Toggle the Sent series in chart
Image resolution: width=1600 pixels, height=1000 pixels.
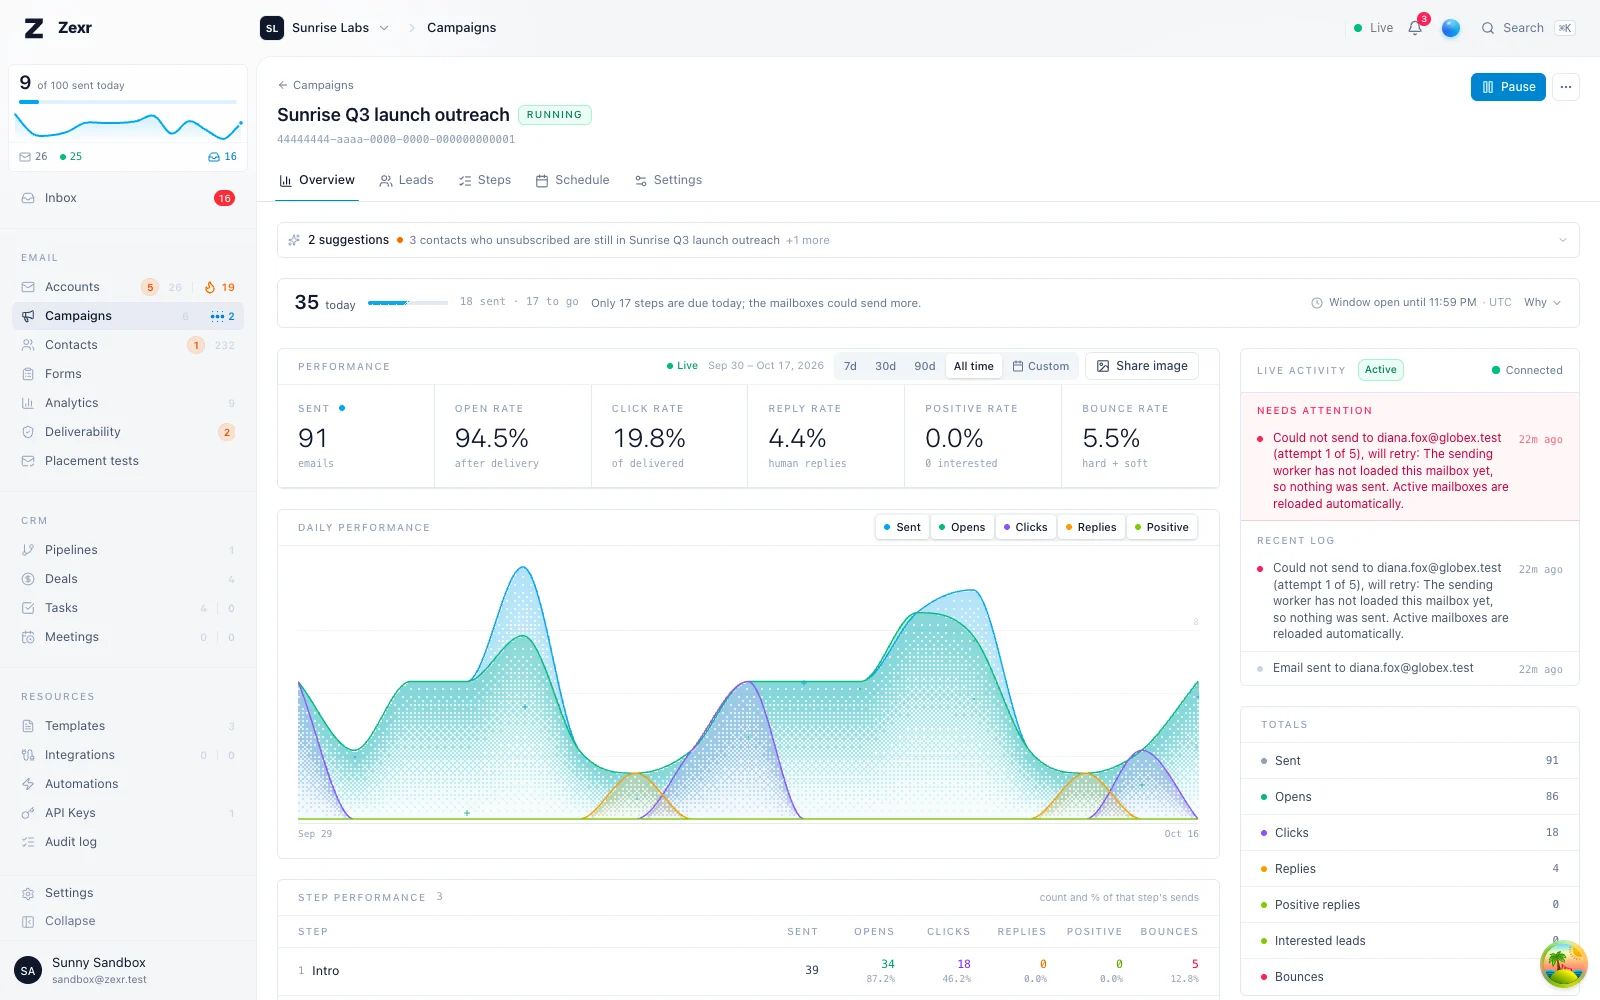coord(902,527)
